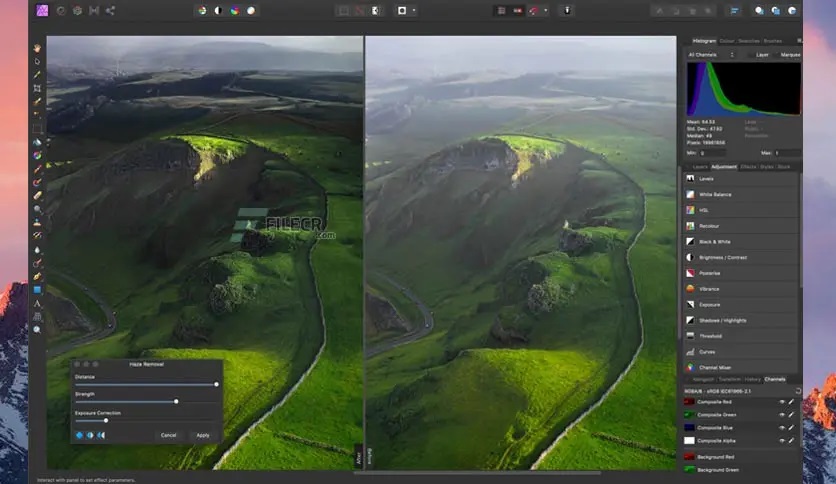Switch to the Brushes panel tab
This screenshot has height=484, width=836.
point(773,41)
